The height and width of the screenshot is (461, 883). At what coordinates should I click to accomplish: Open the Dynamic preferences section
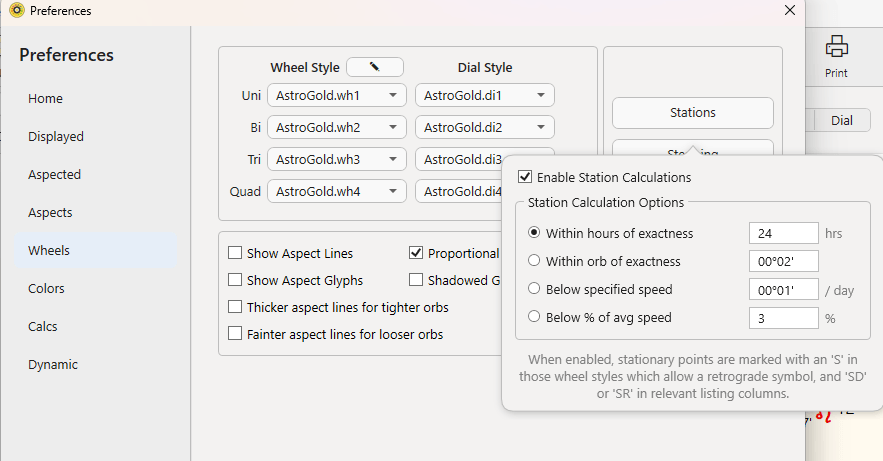(53, 364)
